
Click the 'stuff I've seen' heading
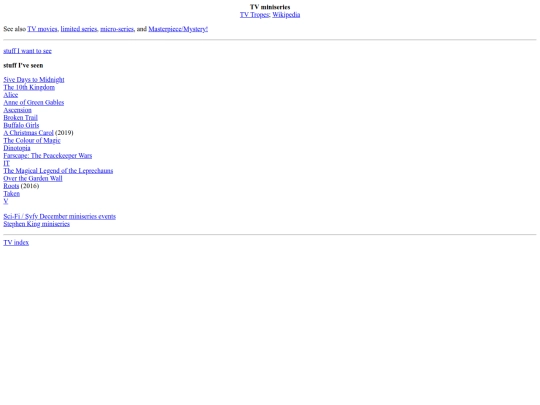click(23, 65)
